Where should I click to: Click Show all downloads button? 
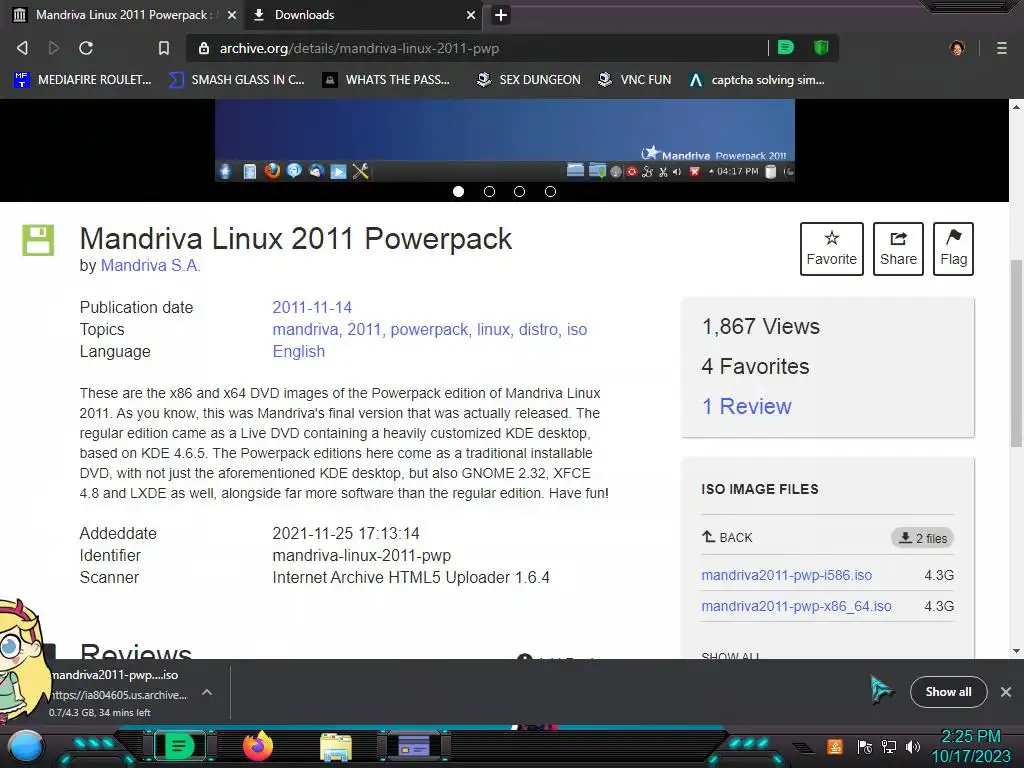(x=948, y=692)
